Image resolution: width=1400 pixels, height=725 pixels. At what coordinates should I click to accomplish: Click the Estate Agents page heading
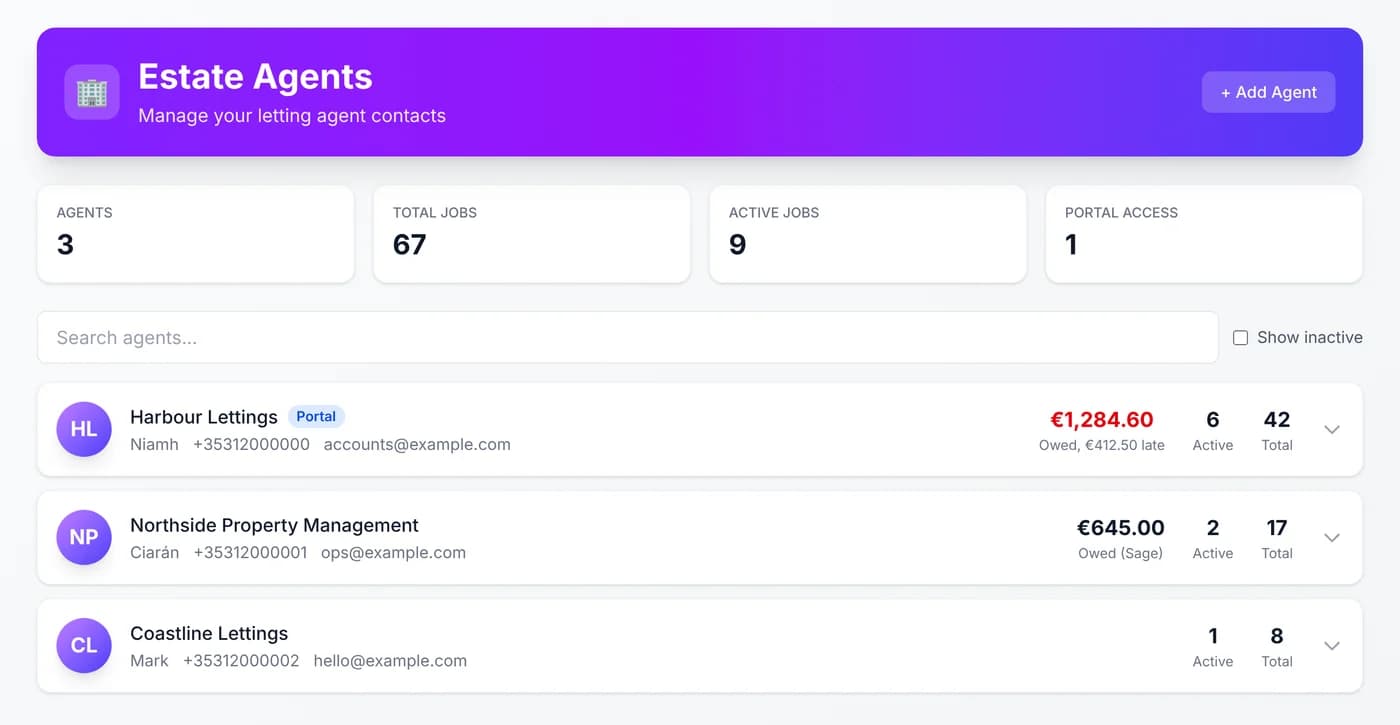(255, 76)
